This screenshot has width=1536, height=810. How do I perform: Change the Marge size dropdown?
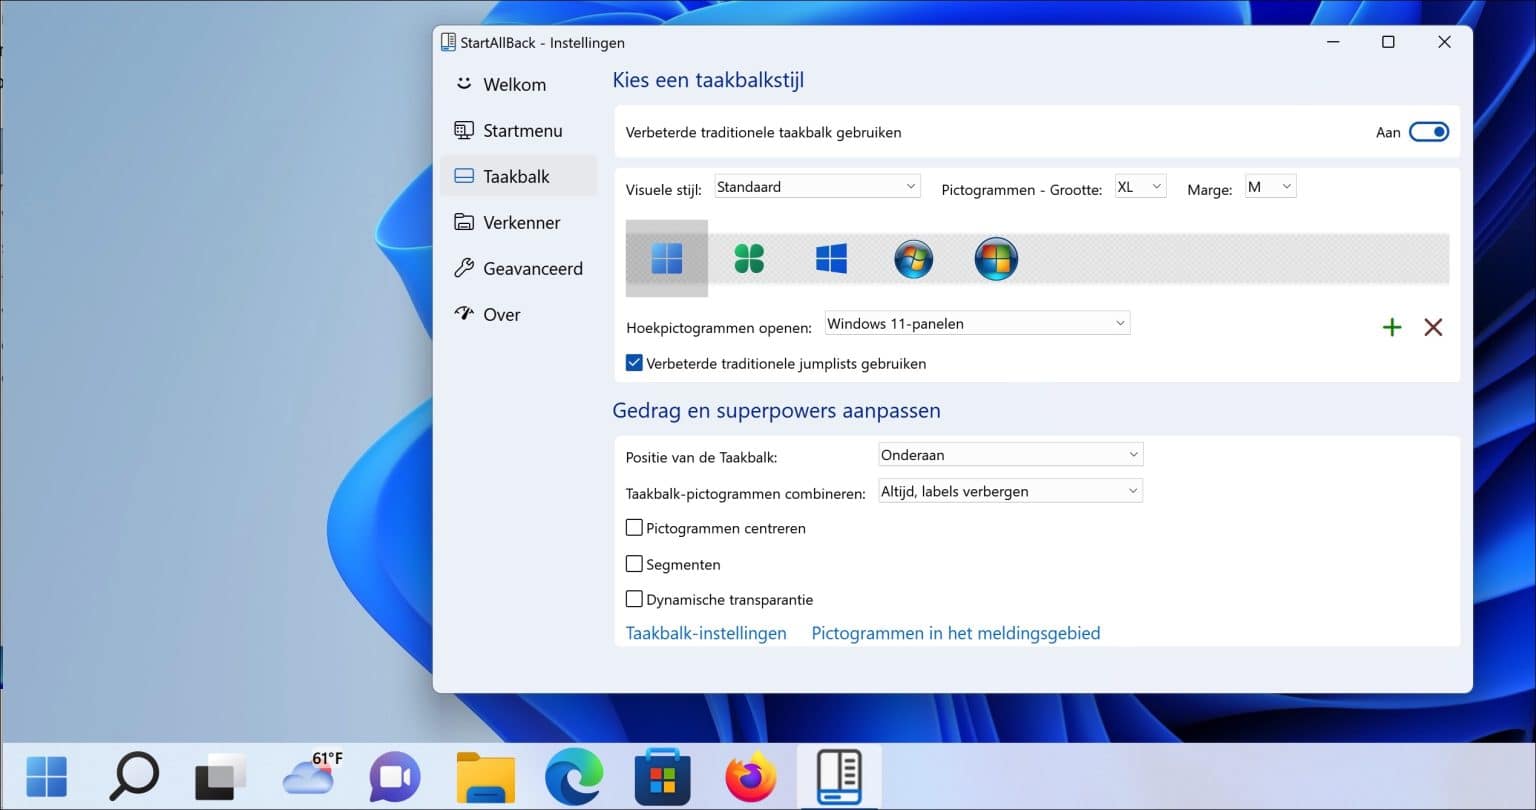click(1269, 186)
